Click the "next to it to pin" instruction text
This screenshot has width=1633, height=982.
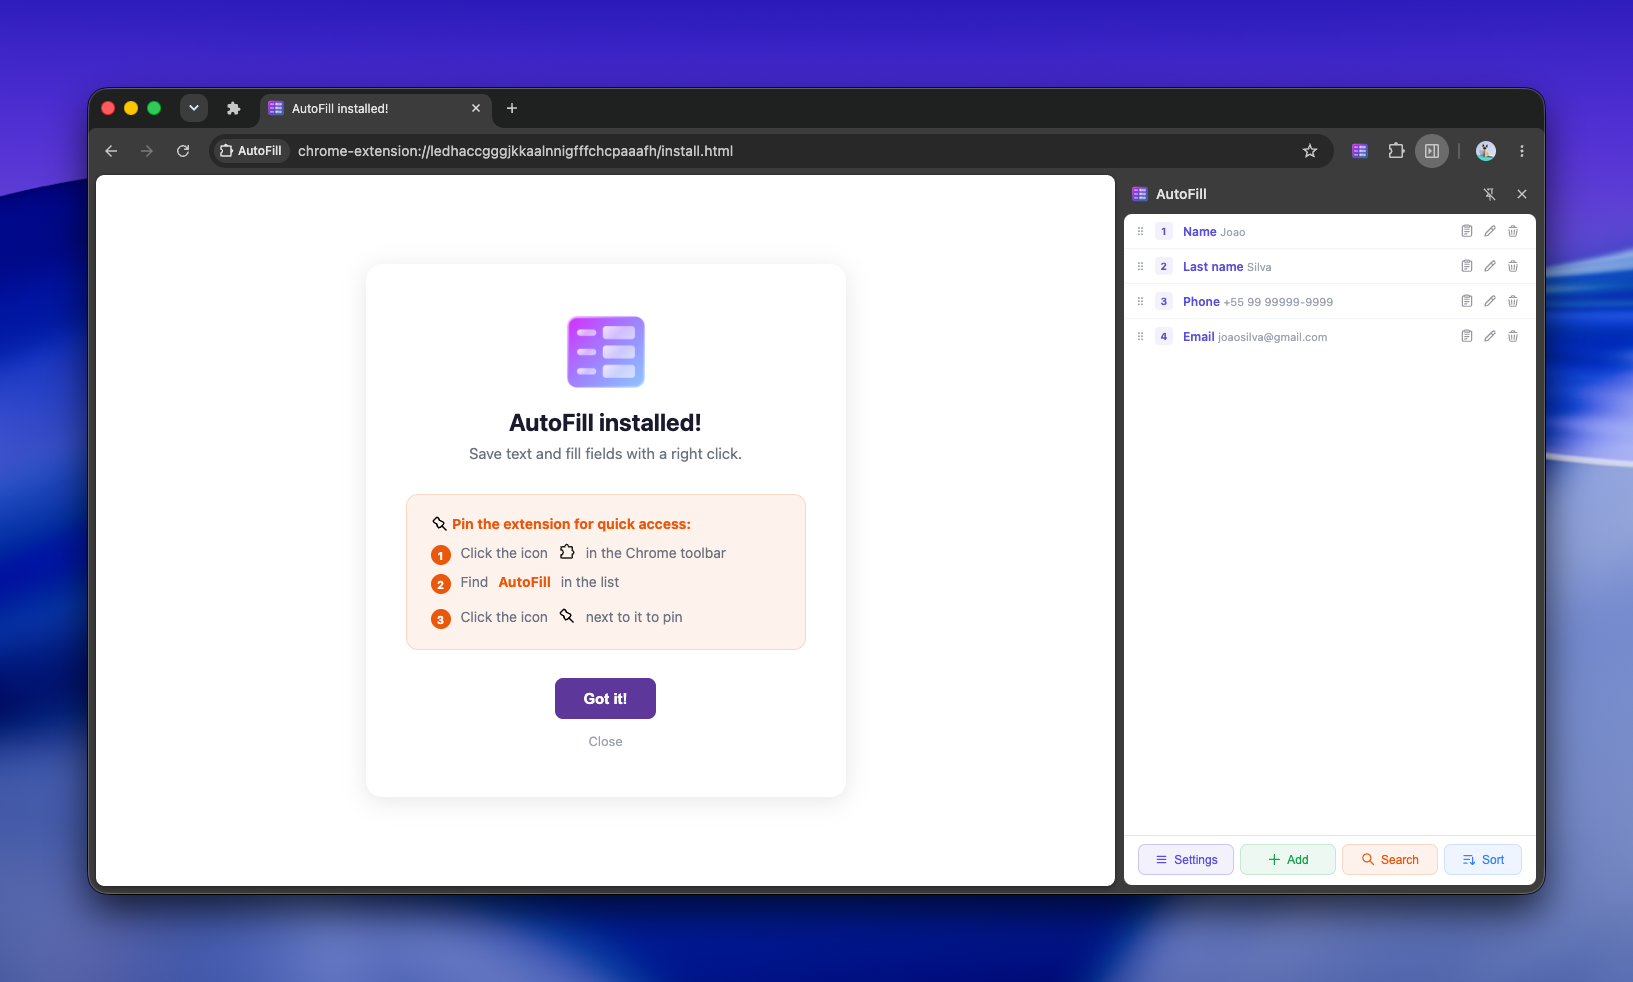pyautogui.click(x=634, y=617)
